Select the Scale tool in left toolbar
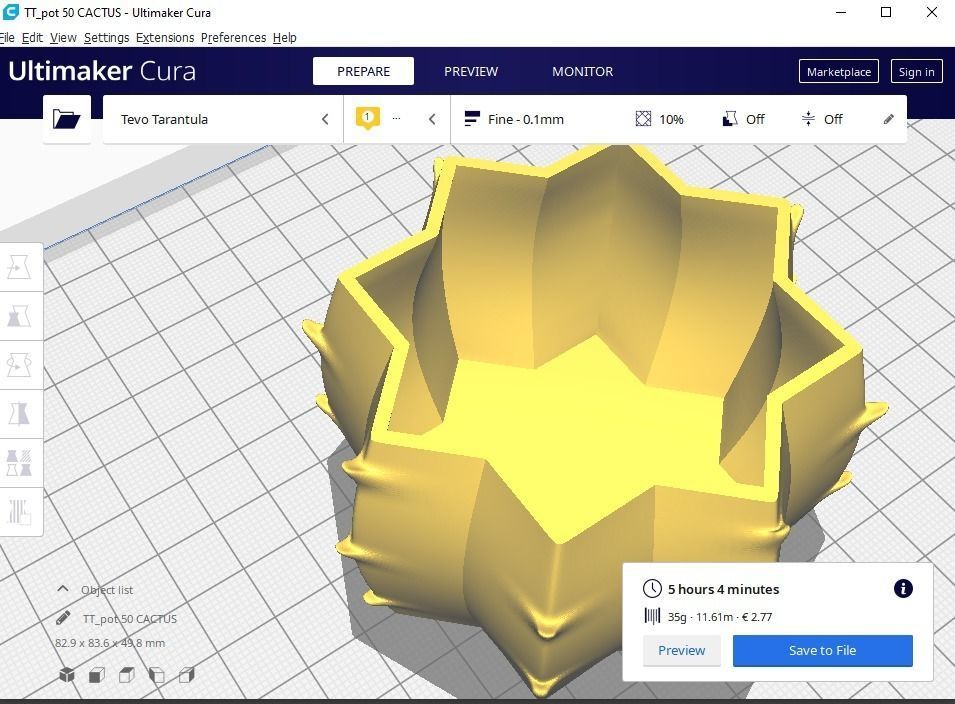The width and height of the screenshot is (955, 704). 19,316
